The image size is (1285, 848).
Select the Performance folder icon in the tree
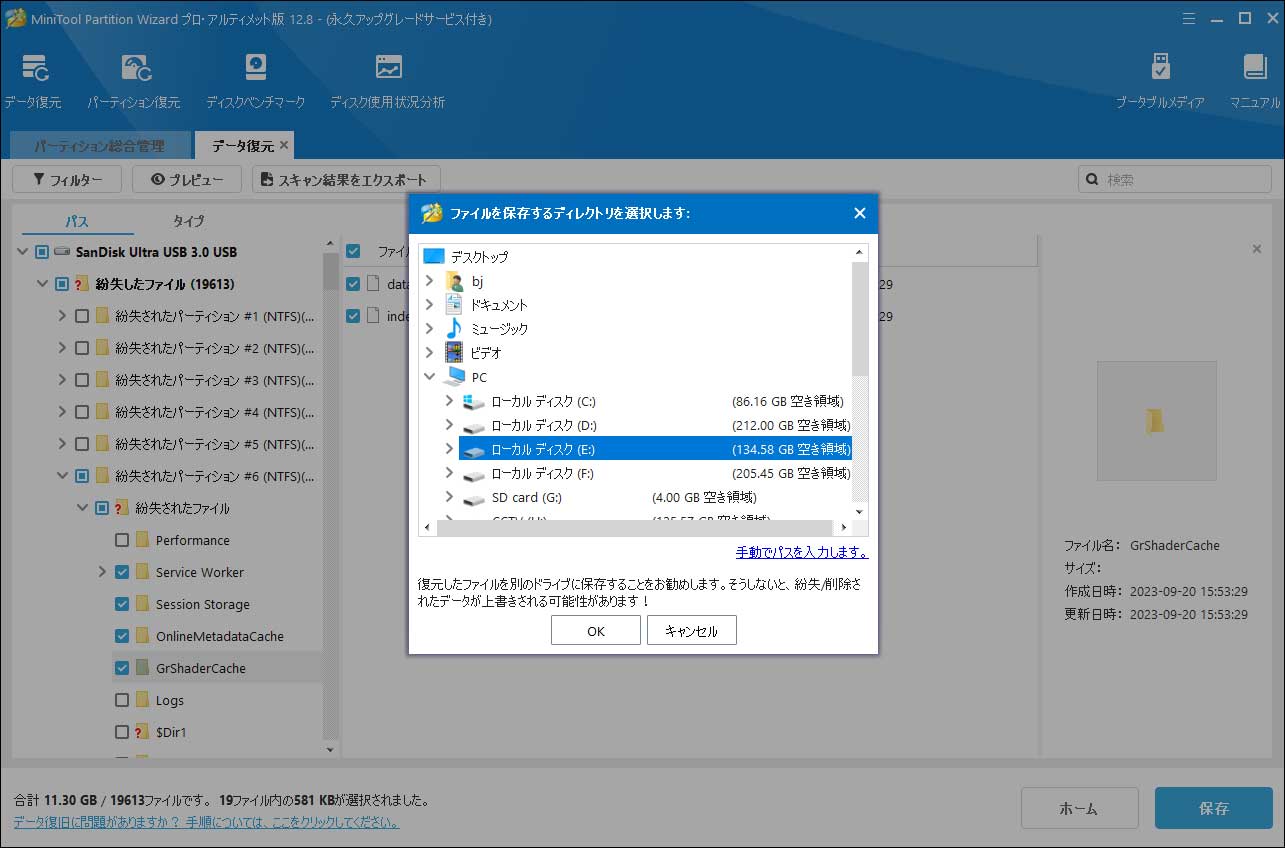pos(143,540)
